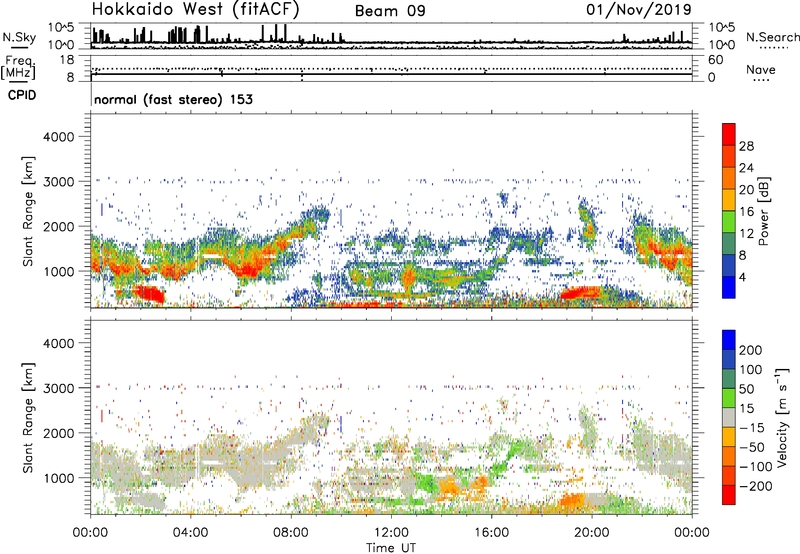Click the "24" power colorbar value
The height and width of the screenshot is (554, 800).
tap(746, 168)
